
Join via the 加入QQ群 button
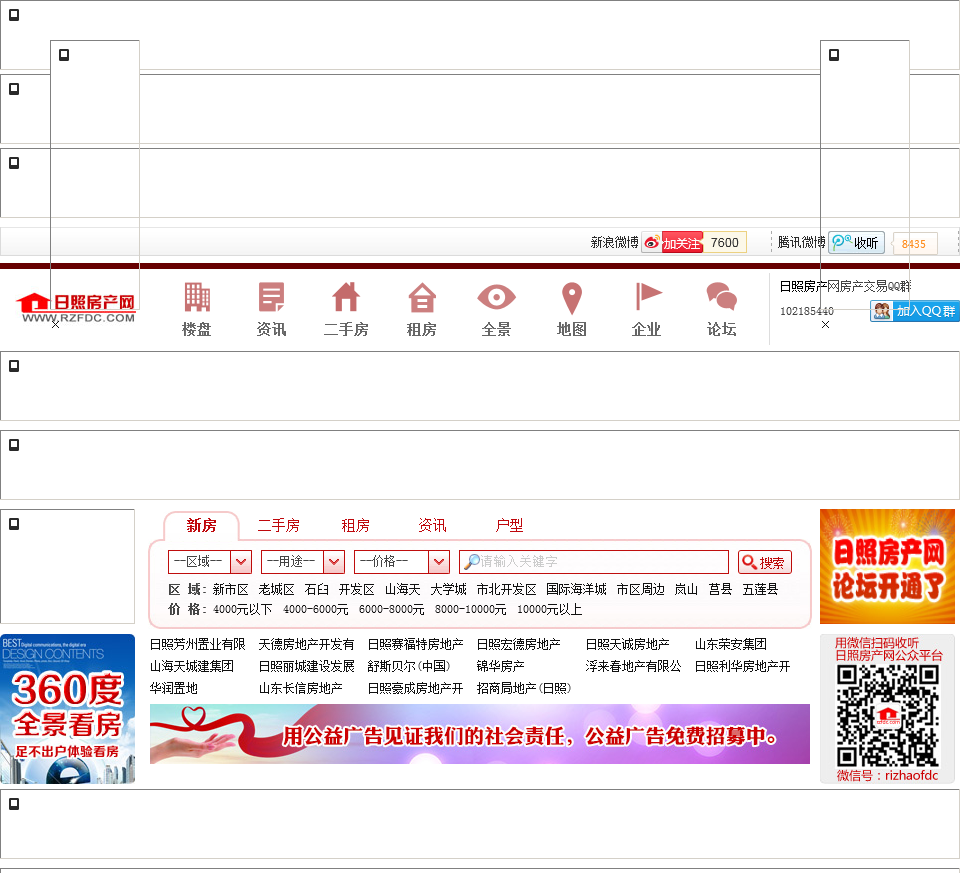(915, 311)
